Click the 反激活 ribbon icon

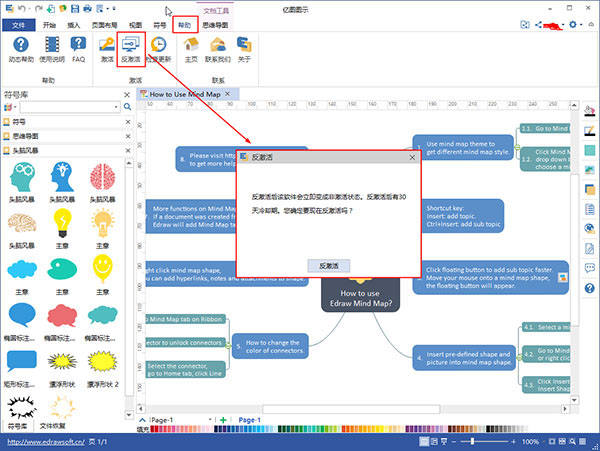pos(131,49)
